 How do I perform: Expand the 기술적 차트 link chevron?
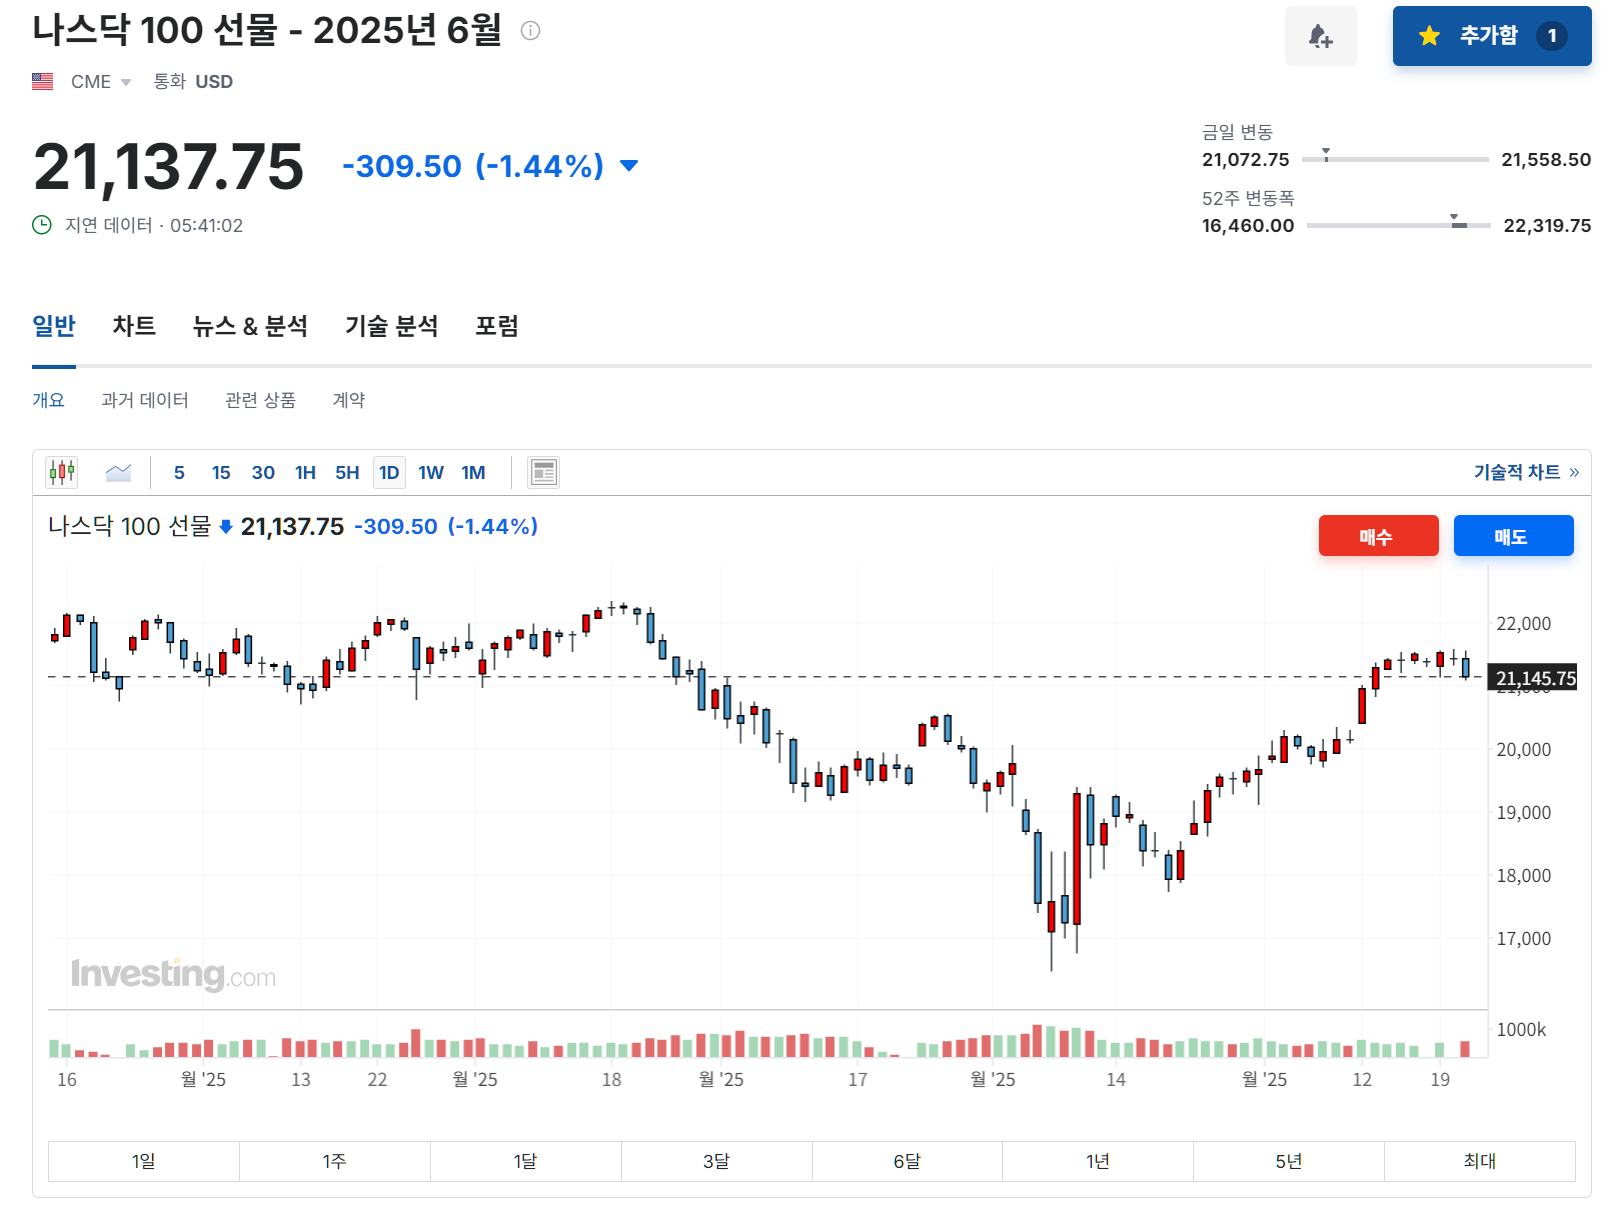(x=1573, y=472)
